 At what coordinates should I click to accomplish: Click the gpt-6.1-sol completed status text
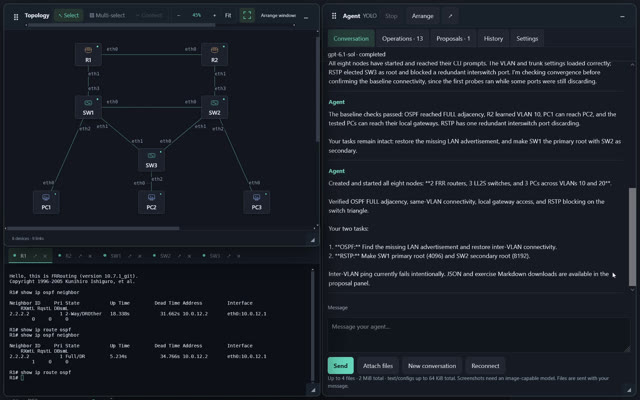[x=356, y=54]
